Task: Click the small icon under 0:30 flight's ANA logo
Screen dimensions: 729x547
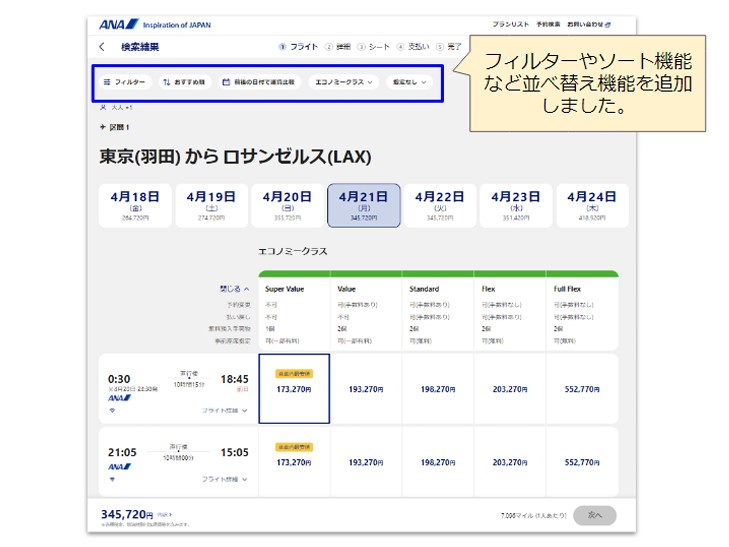Action: click(x=112, y=410)
